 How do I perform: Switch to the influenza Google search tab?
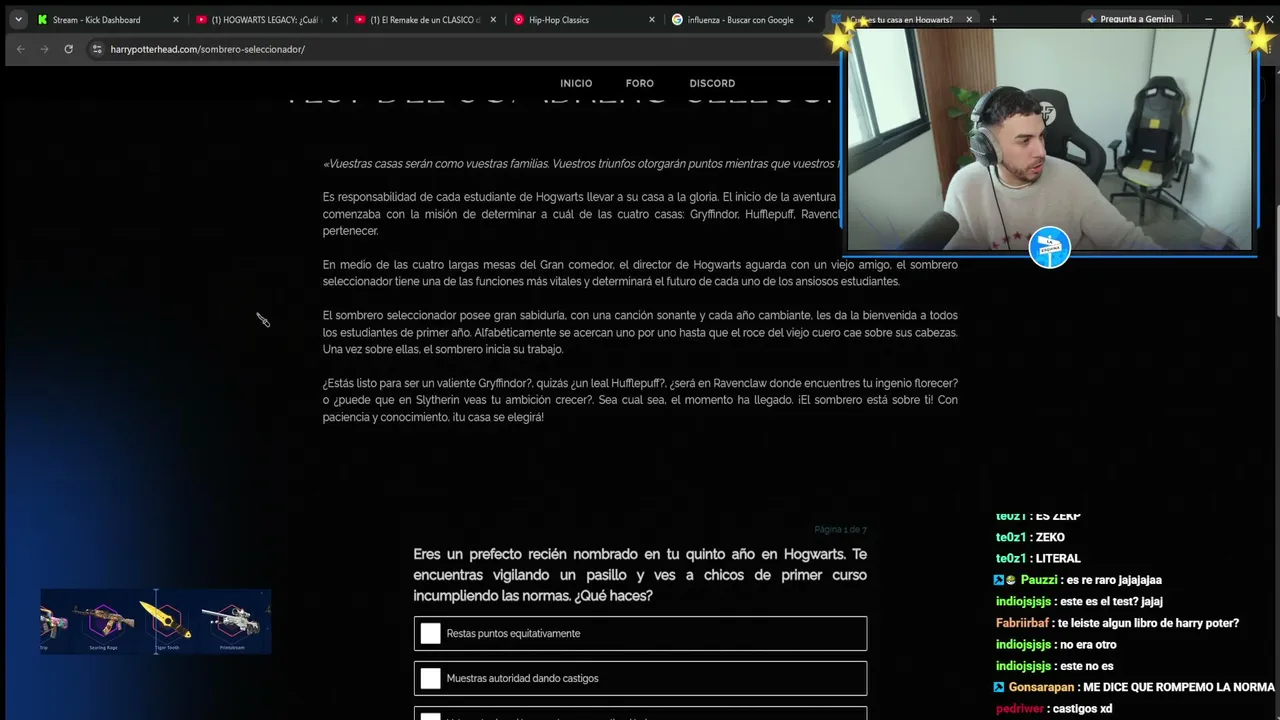click(x=743, y=19)
